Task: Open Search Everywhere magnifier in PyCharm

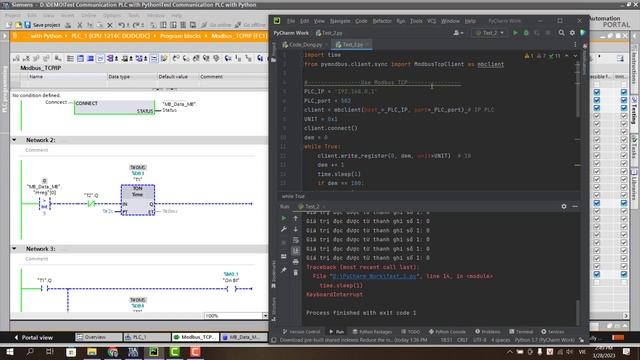Action: (x=562, y=33)
